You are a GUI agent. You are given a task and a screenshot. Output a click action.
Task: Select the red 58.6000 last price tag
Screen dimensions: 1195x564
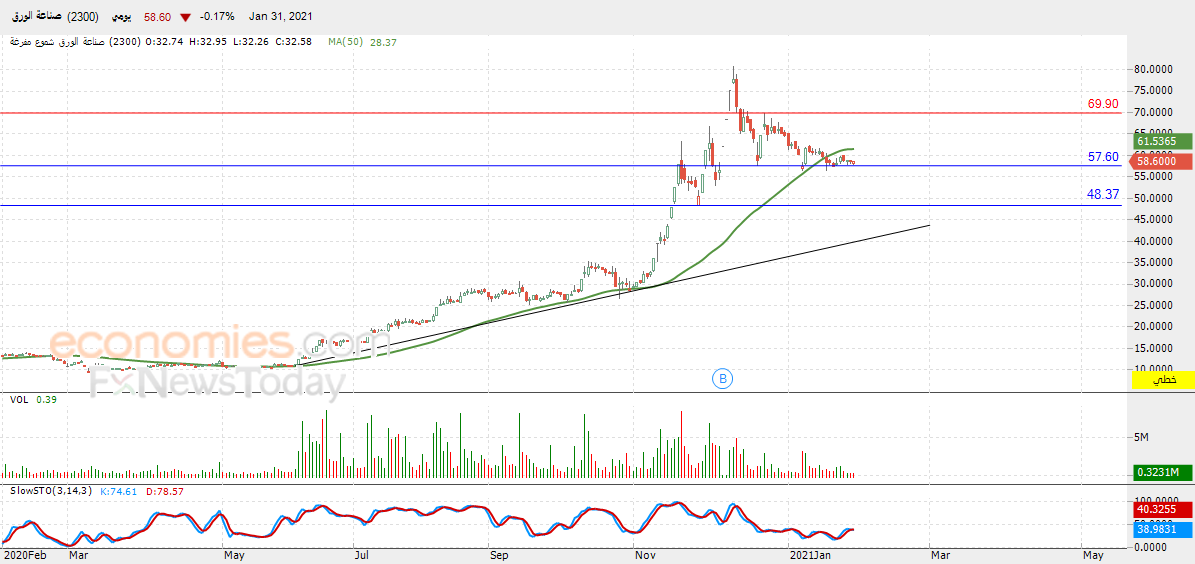[x=1155, y=162]
